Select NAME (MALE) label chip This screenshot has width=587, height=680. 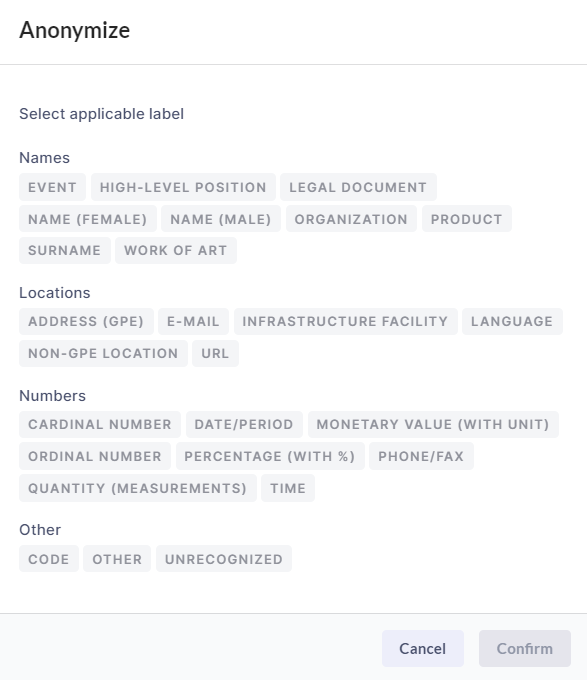[x=221, y=219]
